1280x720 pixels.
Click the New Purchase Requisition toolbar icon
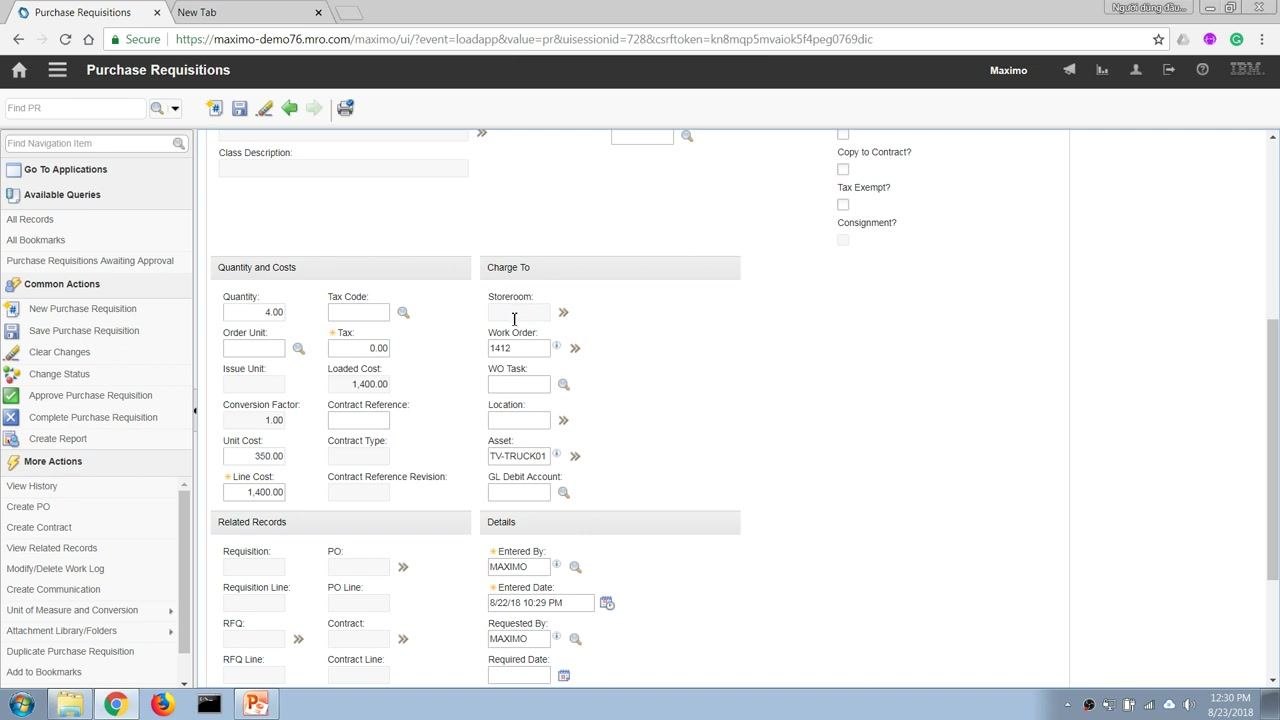point(214,108)
